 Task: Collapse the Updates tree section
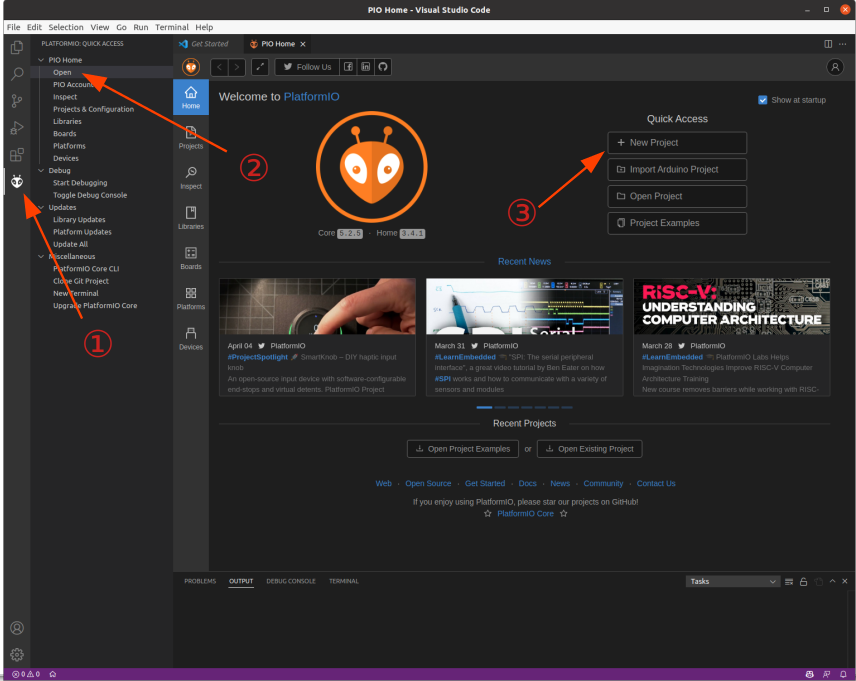[x=41, y=207]
